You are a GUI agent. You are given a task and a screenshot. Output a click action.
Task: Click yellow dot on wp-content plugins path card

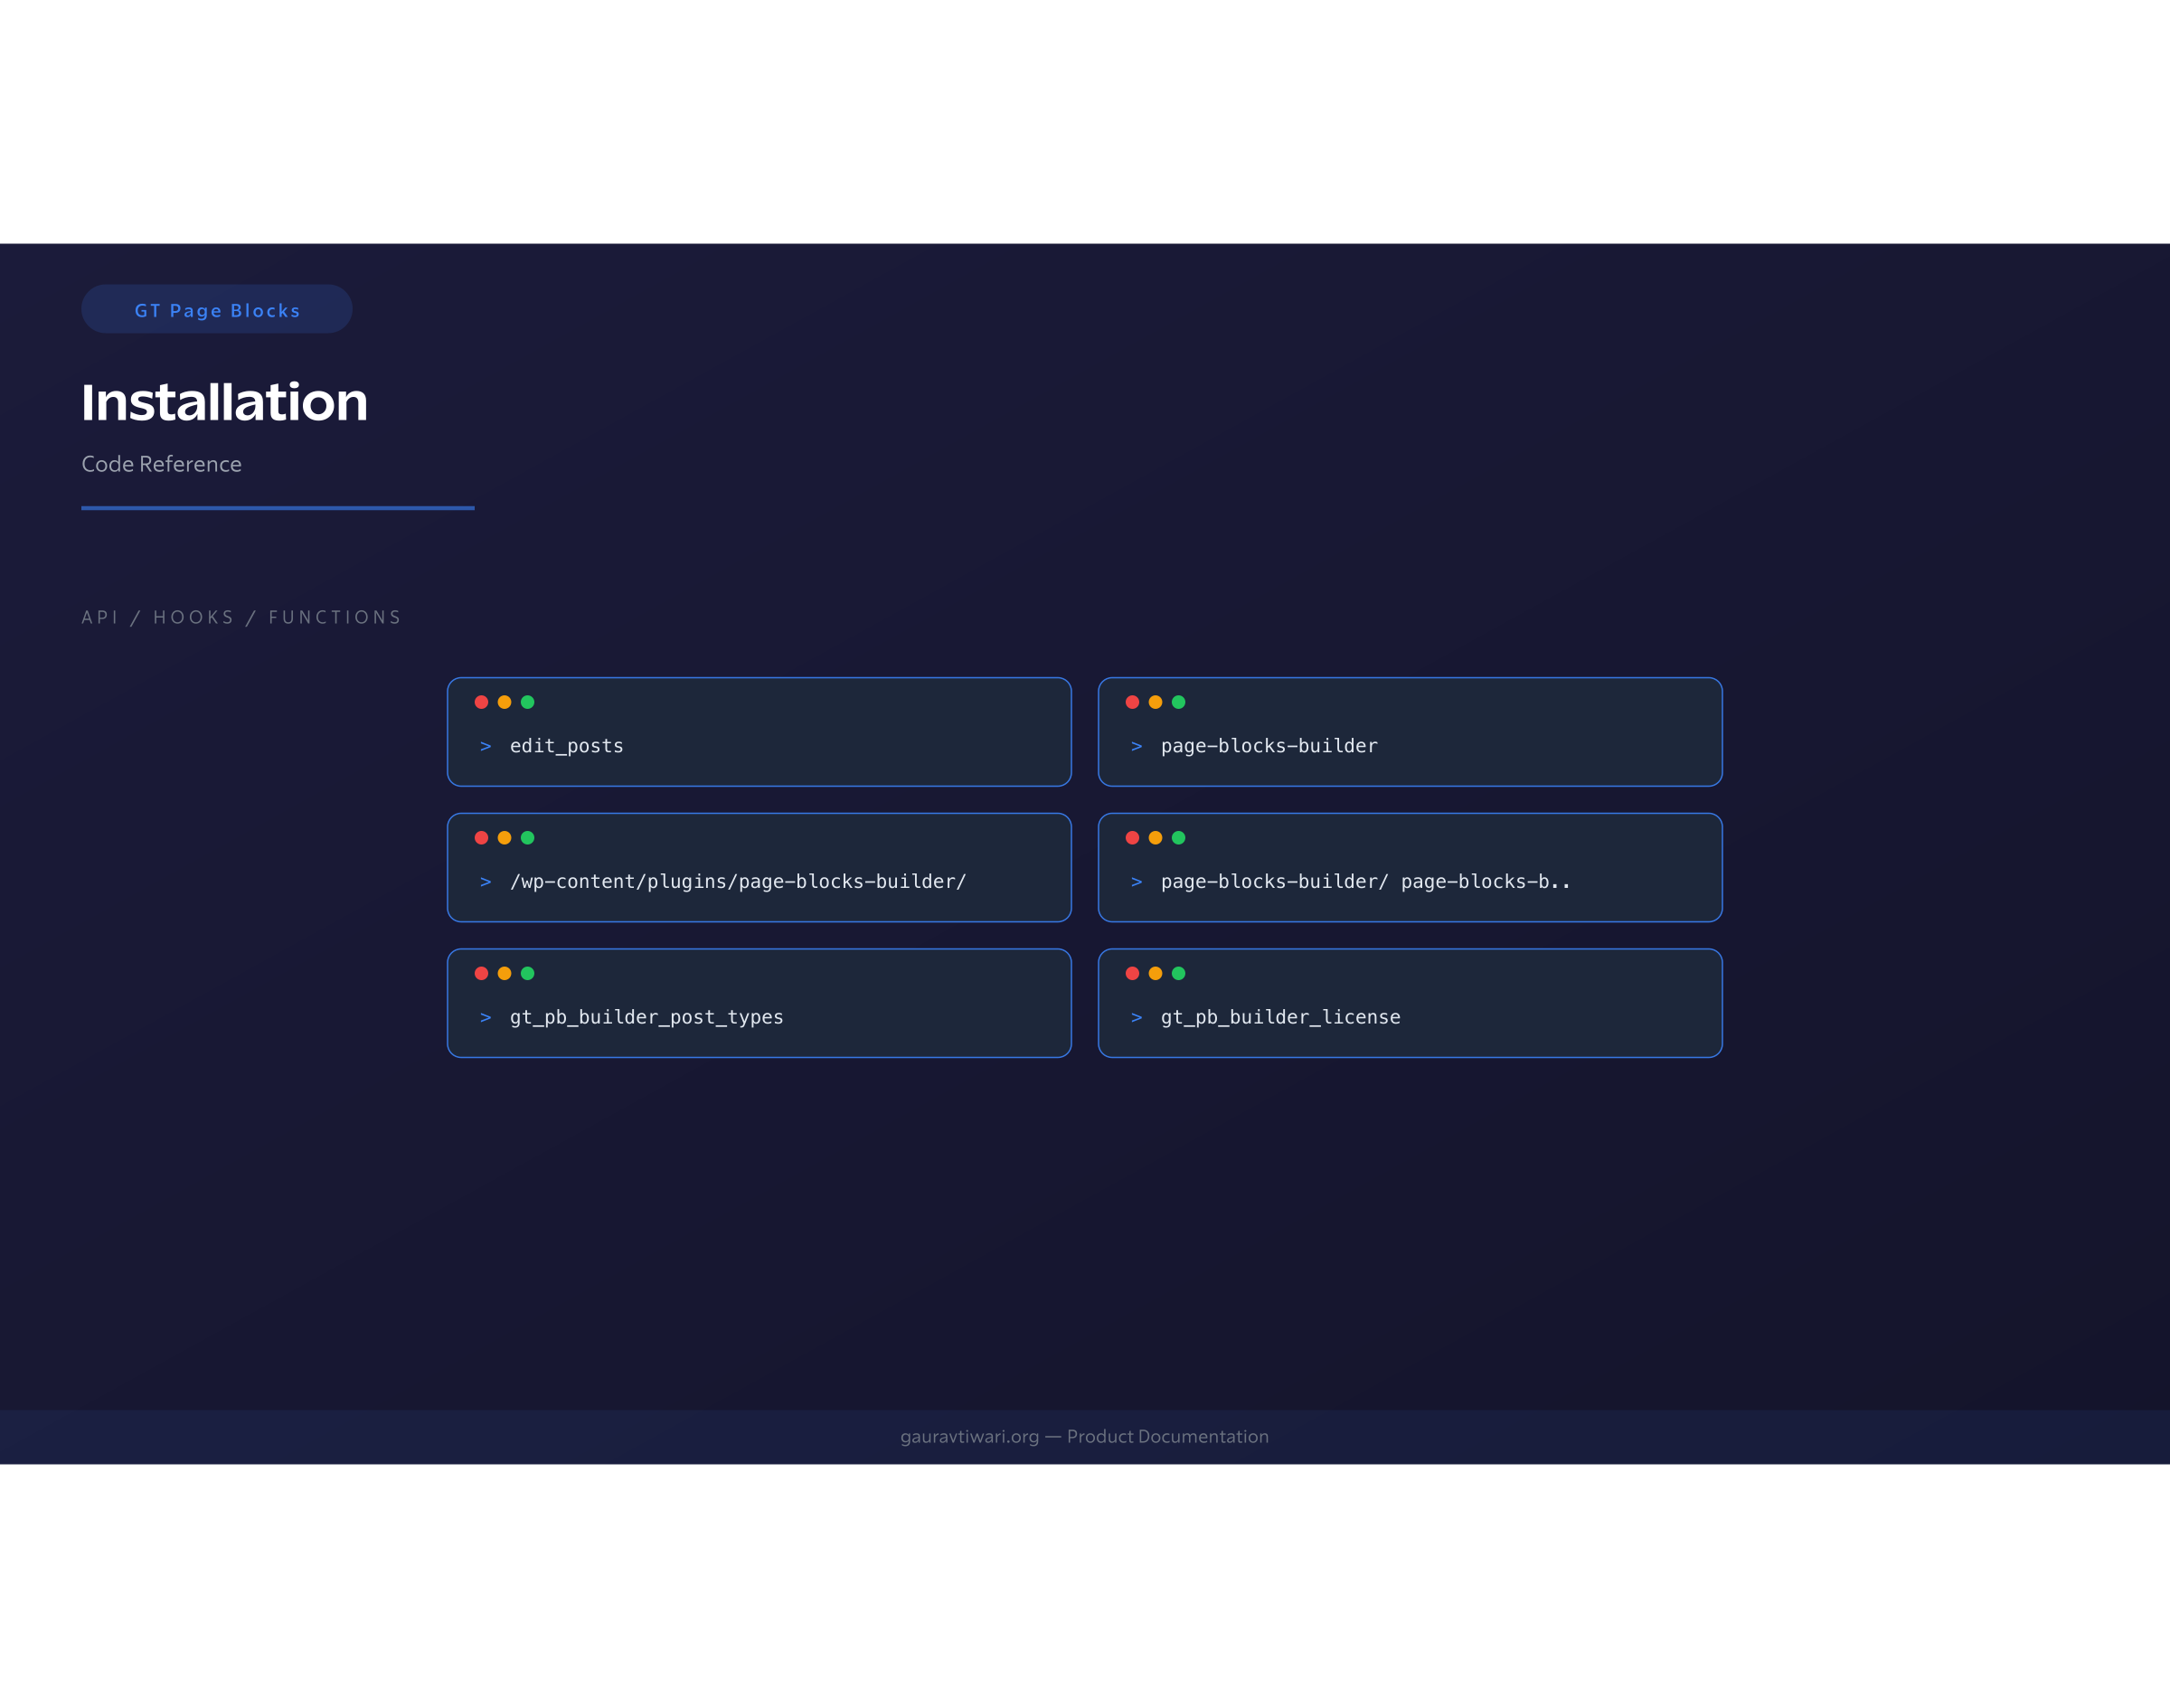[504, 838]
